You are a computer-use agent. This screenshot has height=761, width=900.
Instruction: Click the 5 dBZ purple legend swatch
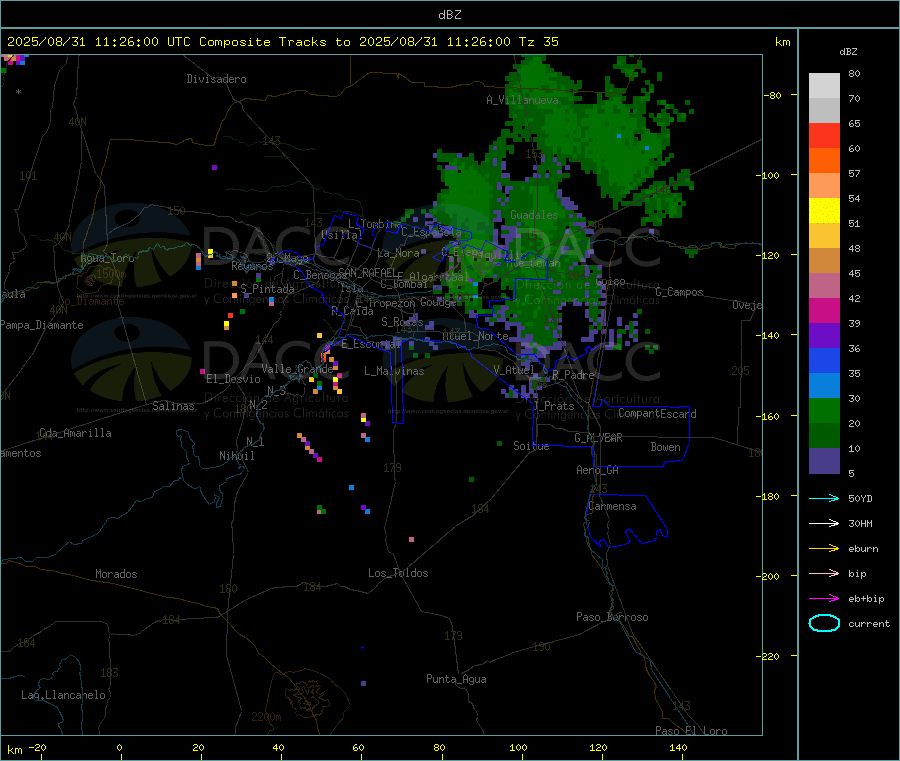tap(824, 460)
